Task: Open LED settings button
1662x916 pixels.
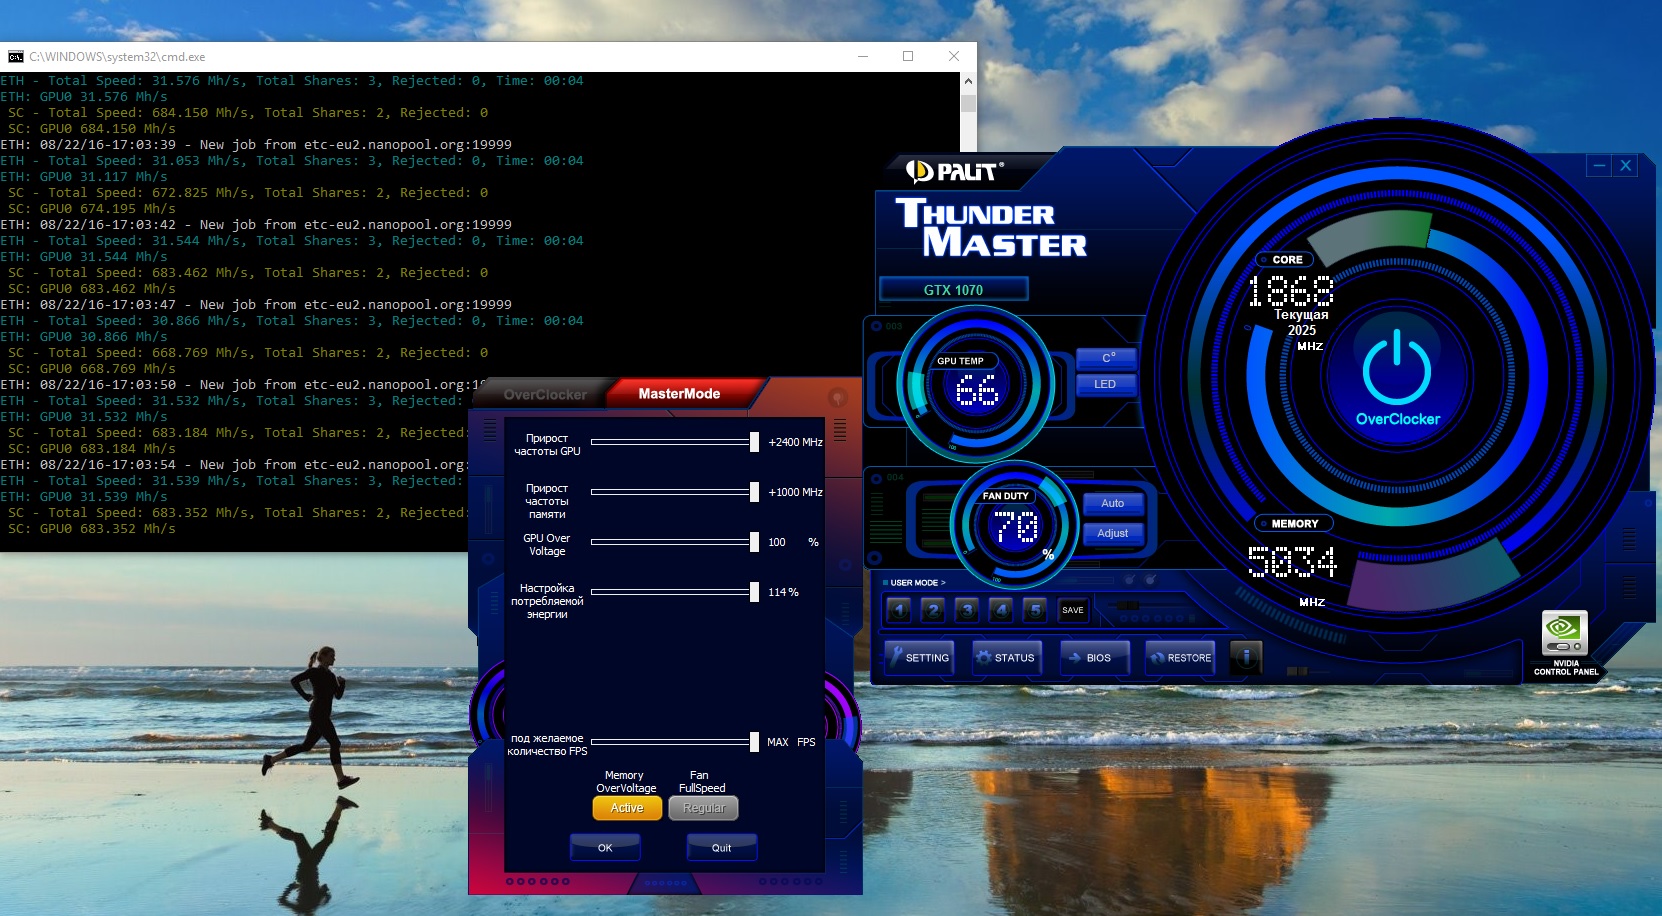Action: [1107, 384]
